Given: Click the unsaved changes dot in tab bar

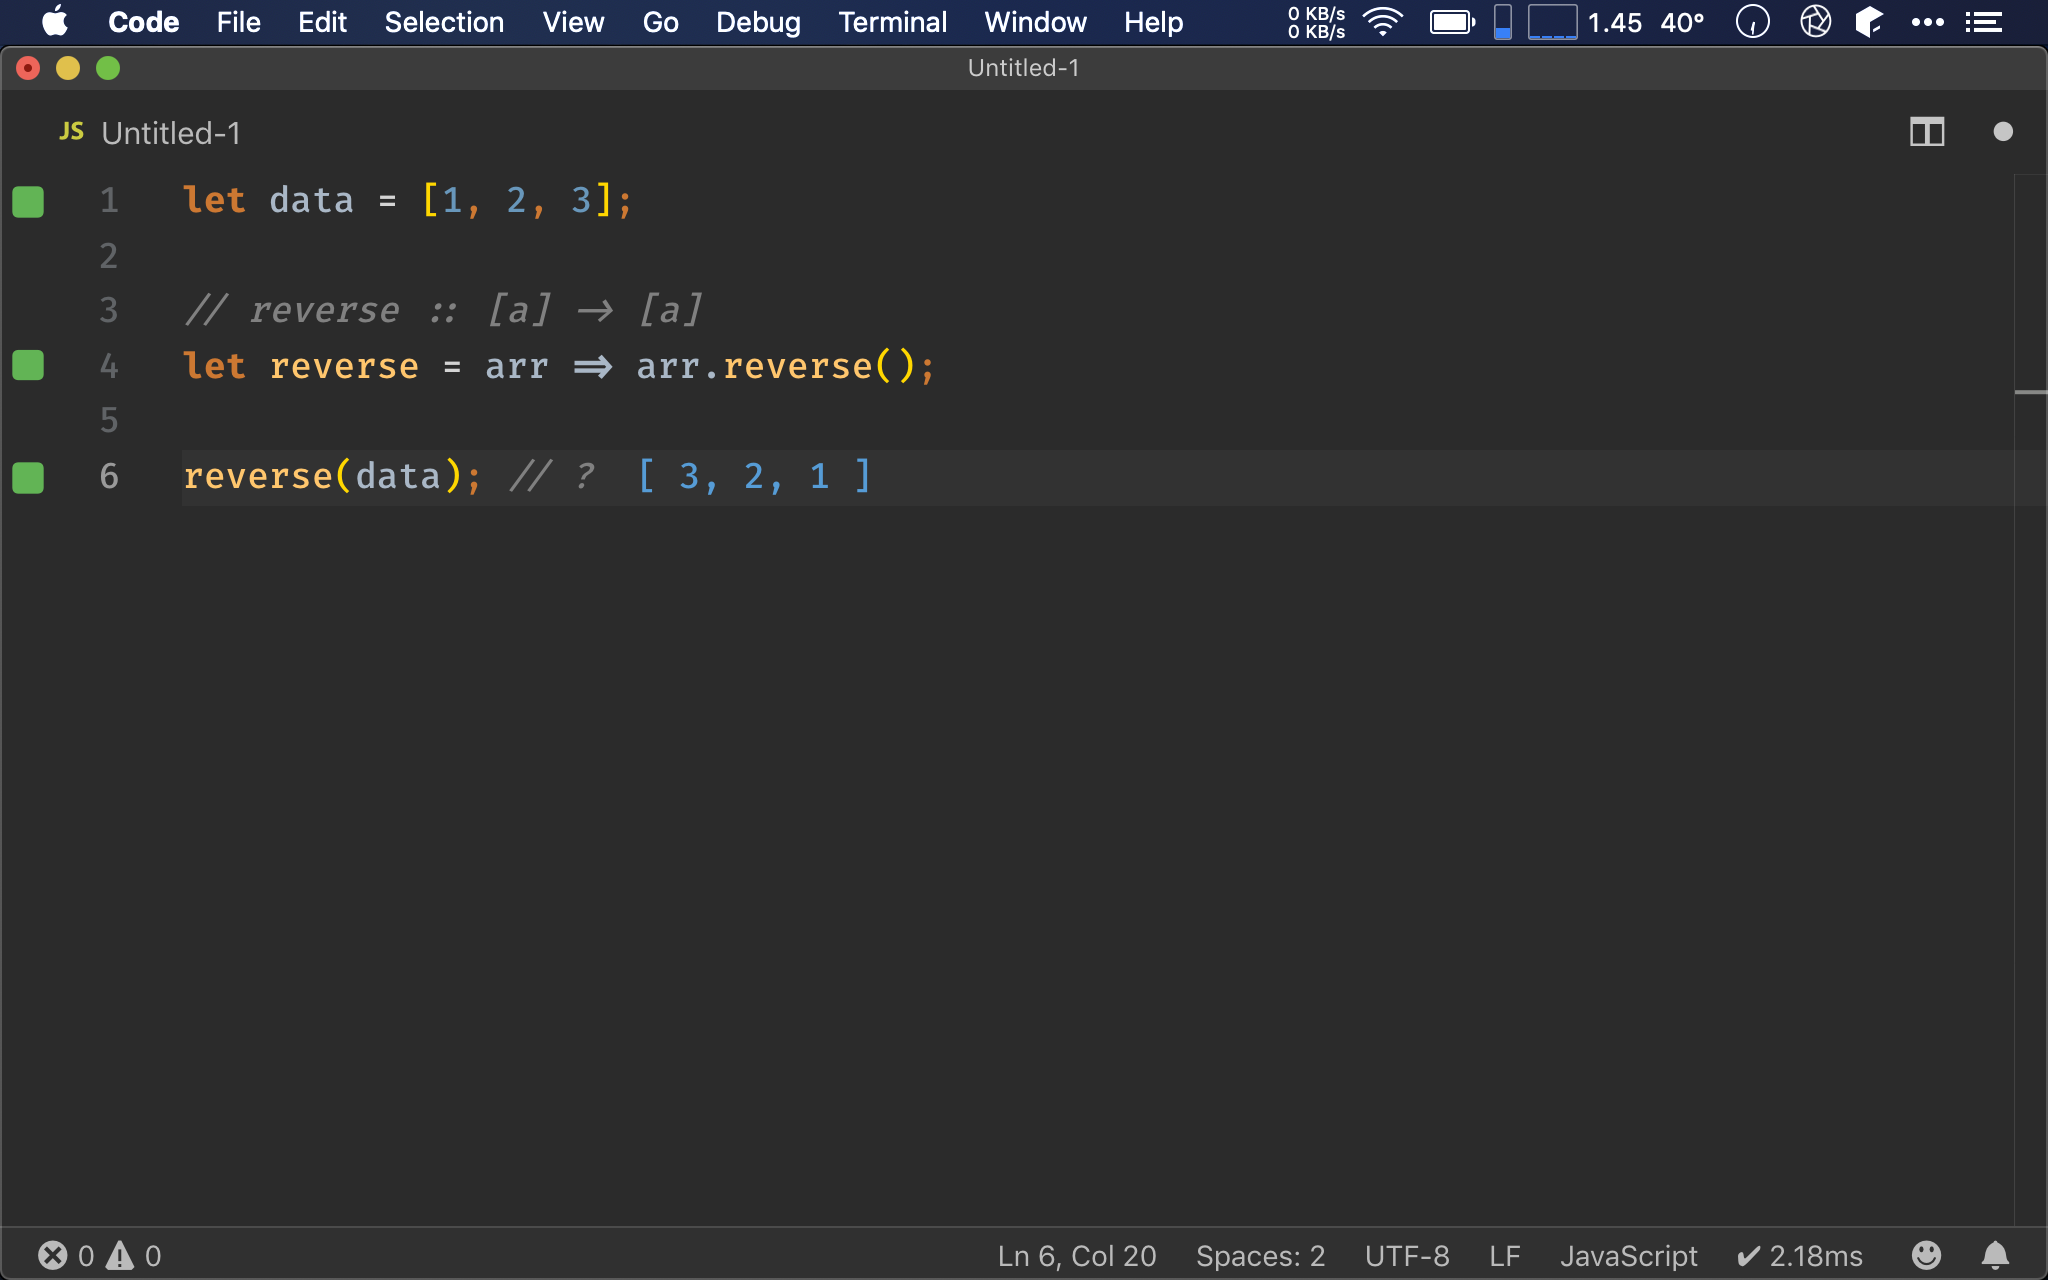Looking at the screenshot, I should click(2002, 132).
